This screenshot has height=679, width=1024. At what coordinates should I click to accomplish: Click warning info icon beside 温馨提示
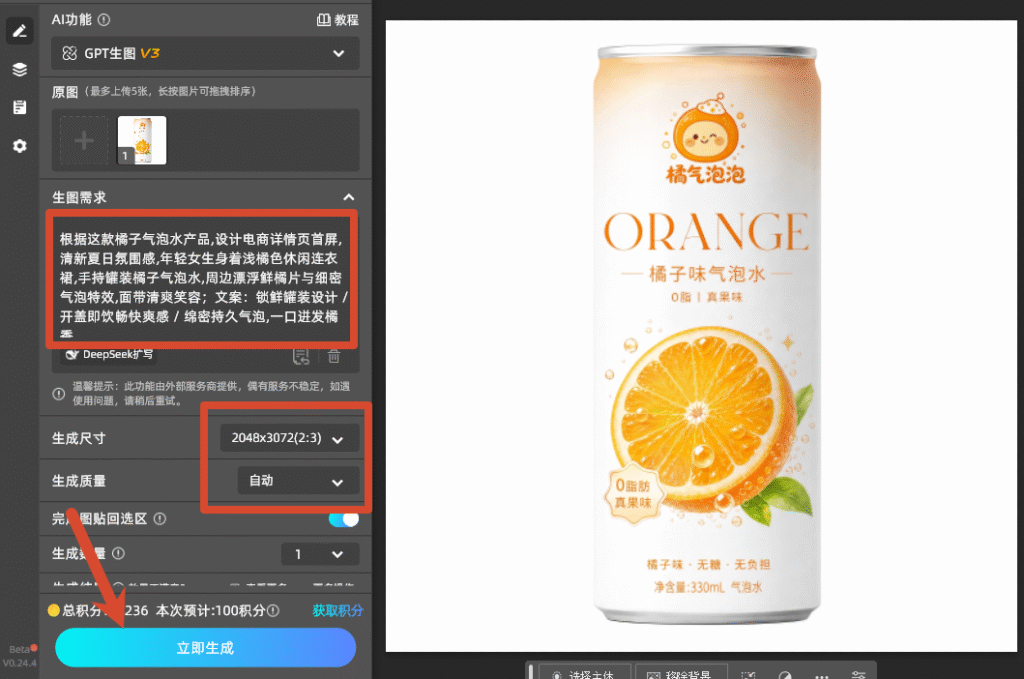point(59,394)
